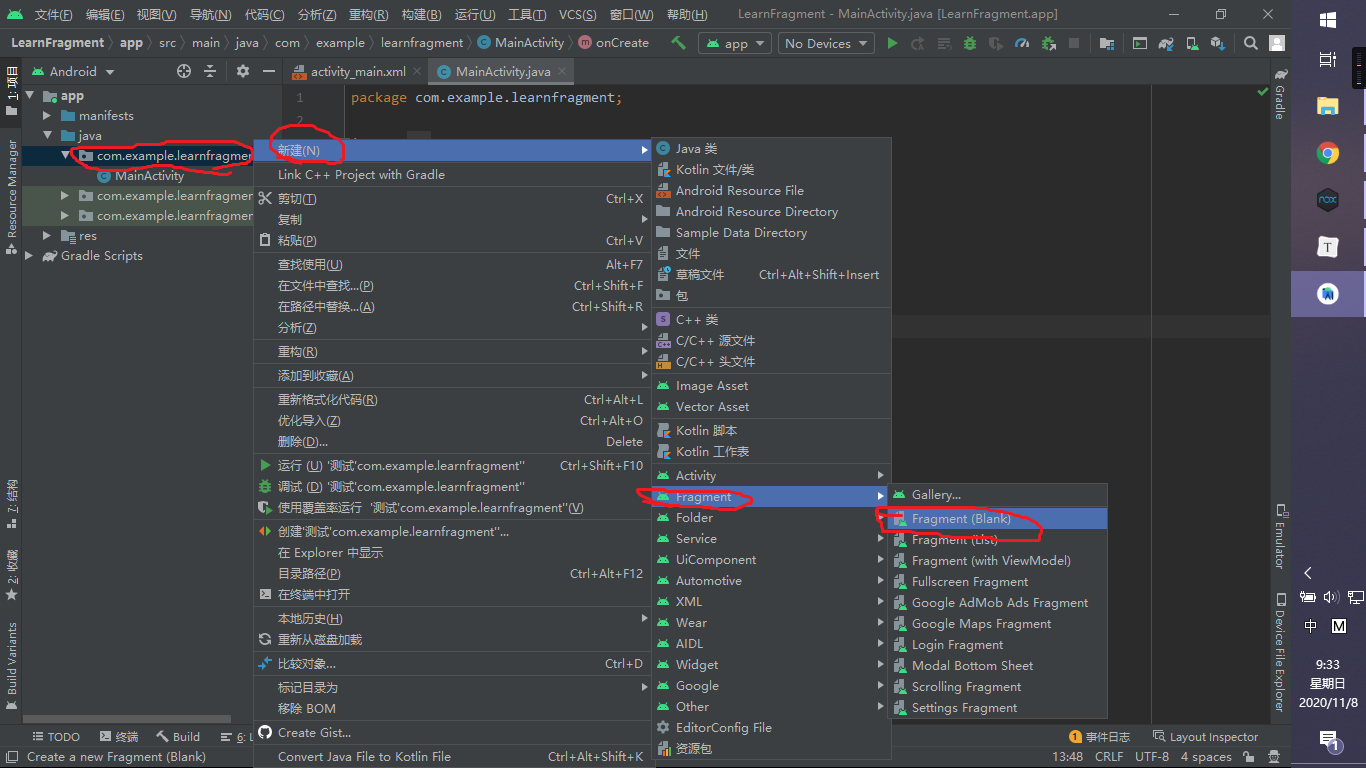This screenshot has height=768, width=1366.
Task: Select Kotlin 文件/类 in the New submenu
Action: pos(770,169)
